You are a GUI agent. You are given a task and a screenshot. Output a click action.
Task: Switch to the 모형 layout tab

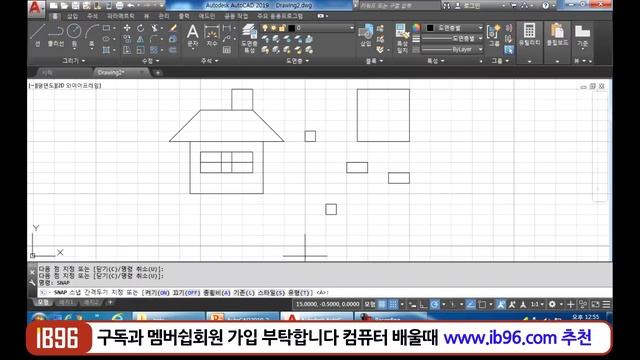click(43, 302)
